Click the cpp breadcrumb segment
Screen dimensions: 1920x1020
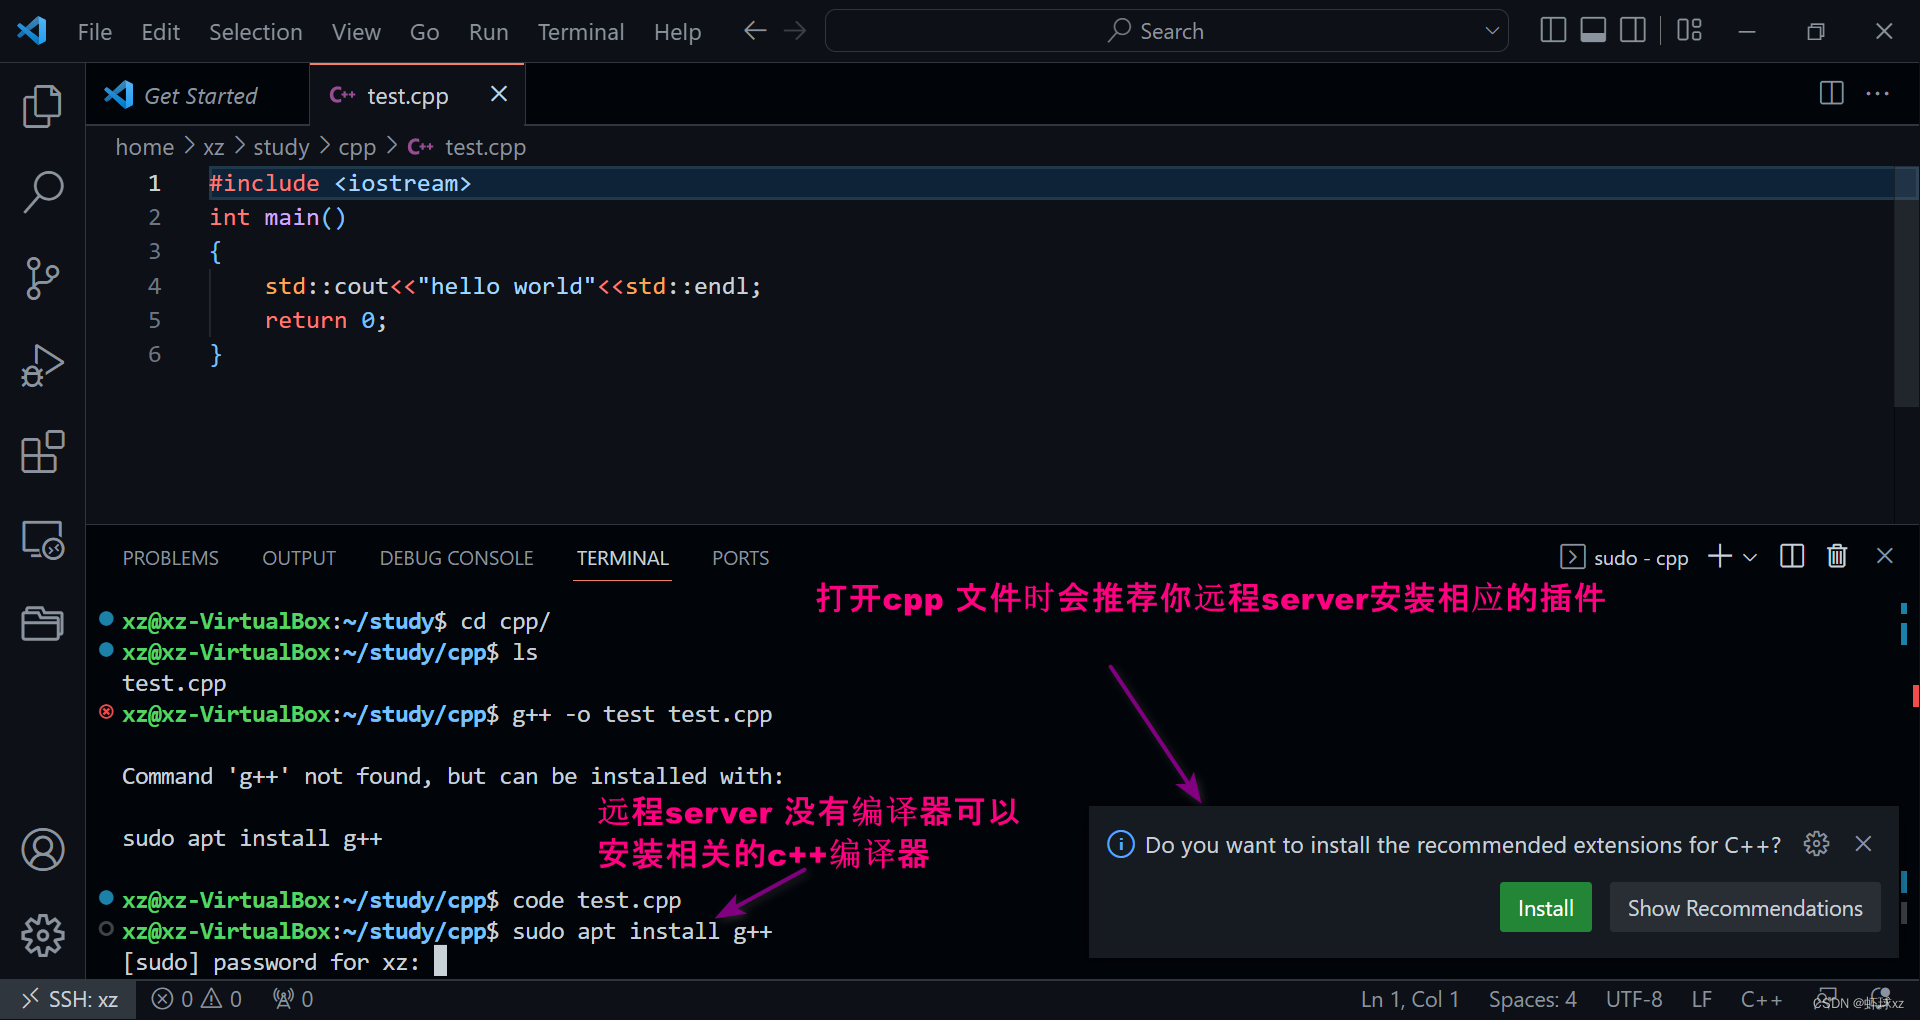coord(357,147)
